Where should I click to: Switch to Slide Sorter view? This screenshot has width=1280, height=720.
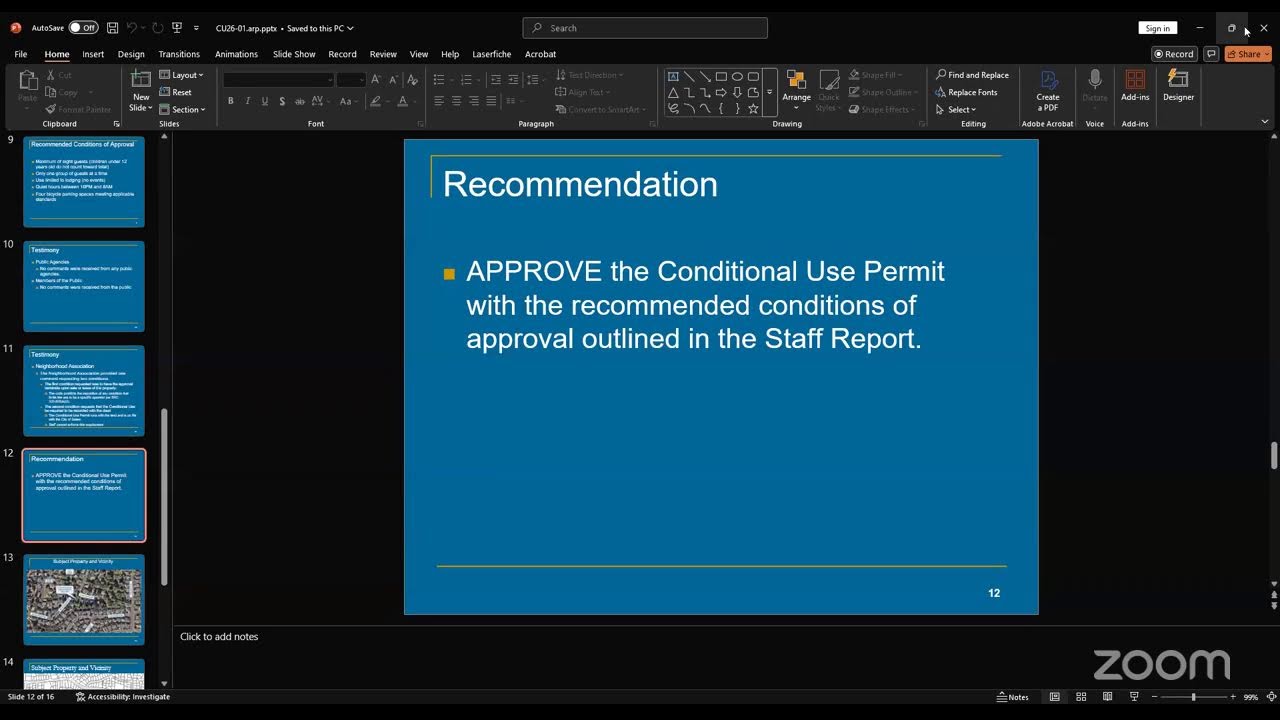[1081, 697]
